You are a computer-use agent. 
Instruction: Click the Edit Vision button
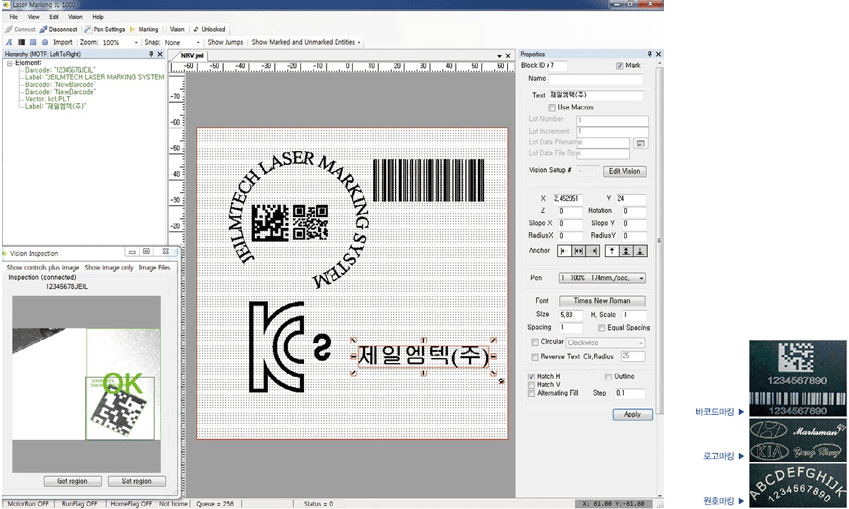click(x=624, y=171)
